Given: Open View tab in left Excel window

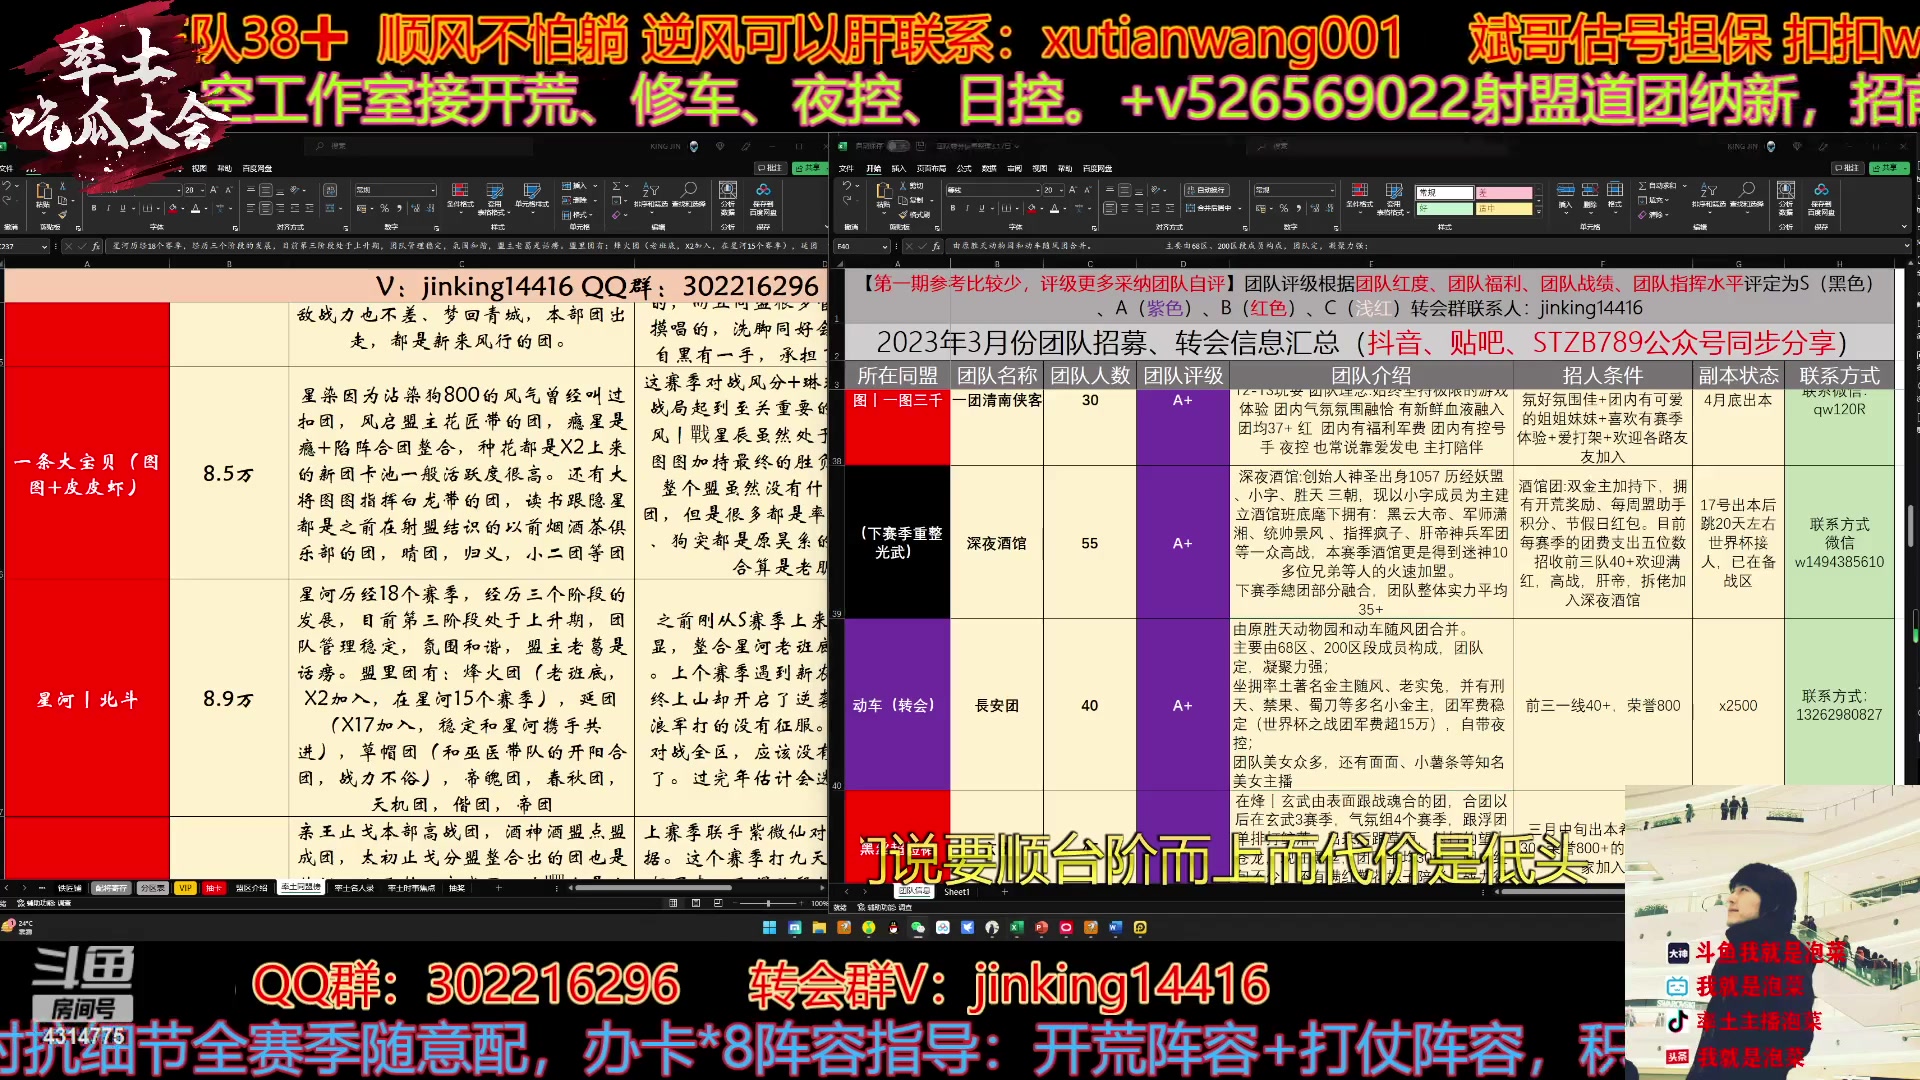Looking at the screenshot, I should click(199, 168).
